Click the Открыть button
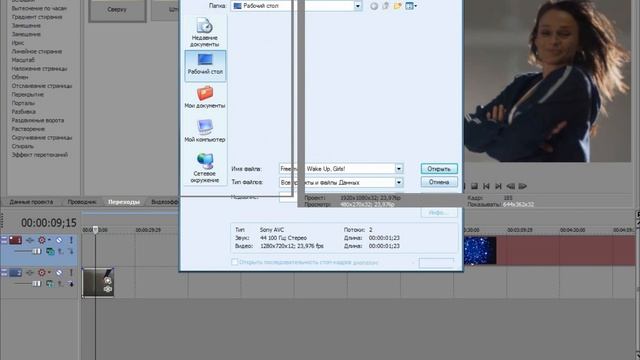The width and height of the screenshot is (640, 360). pos(439,169)
